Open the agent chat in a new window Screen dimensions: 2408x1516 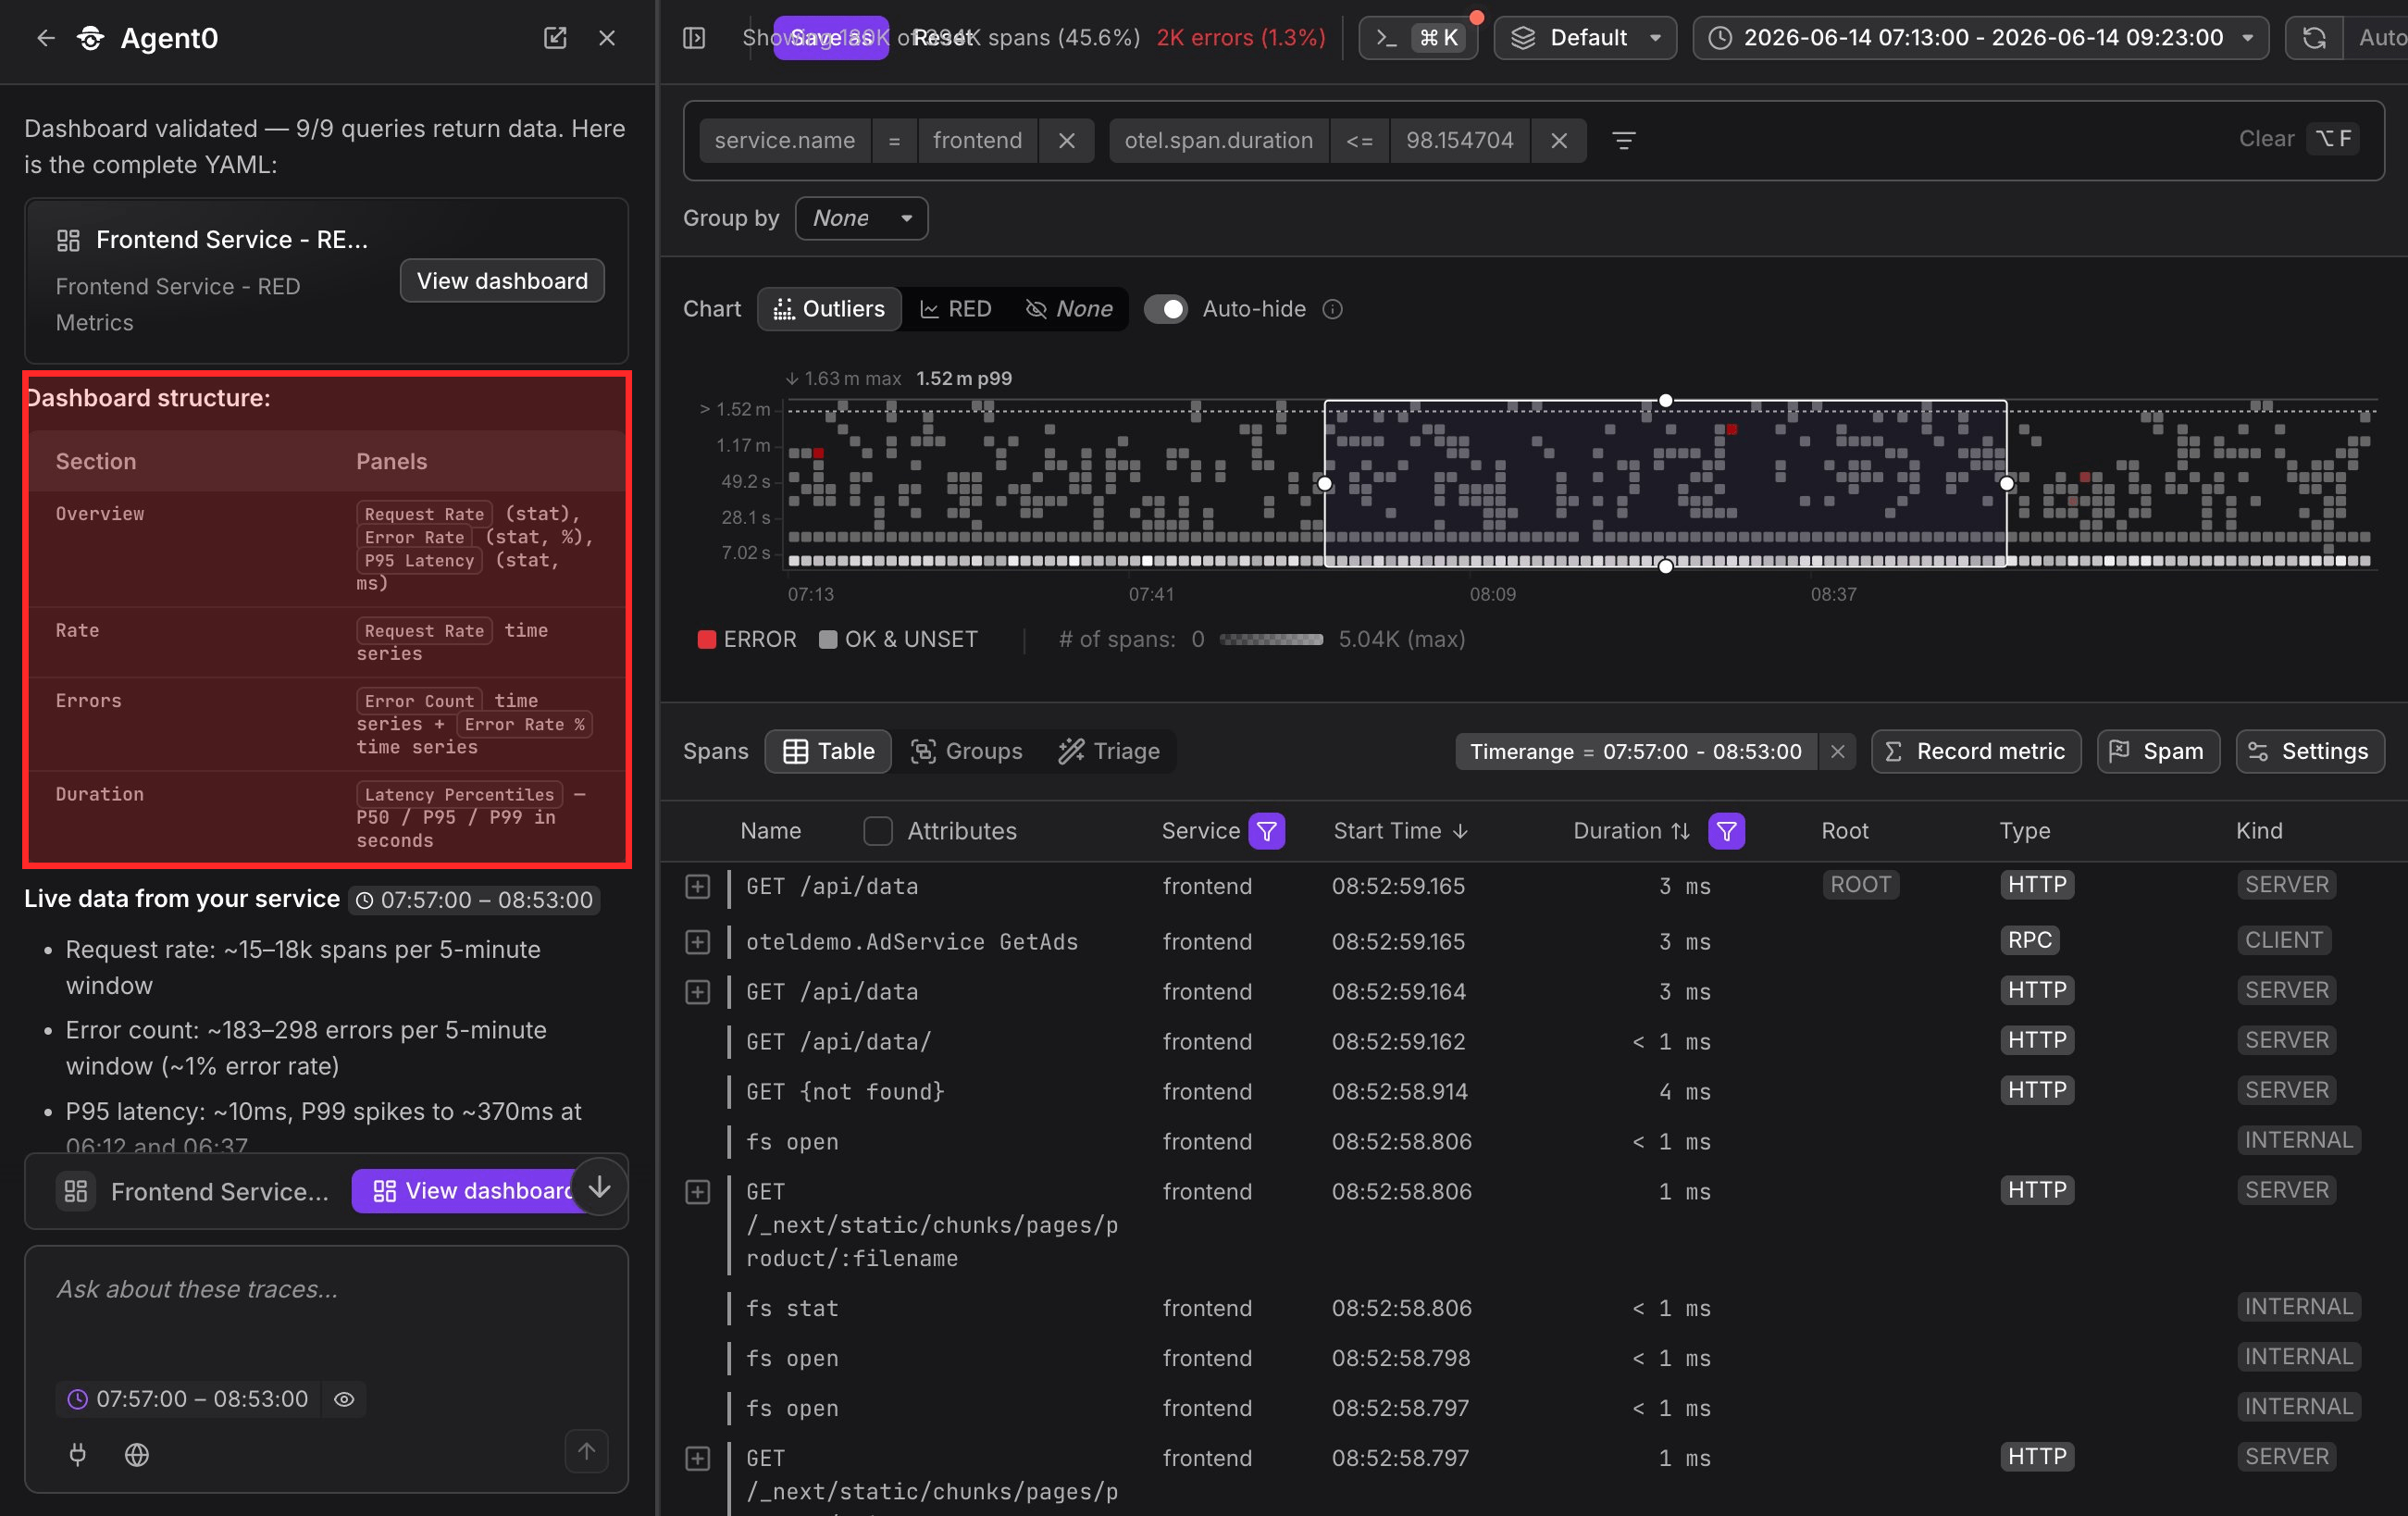point(555,38)
